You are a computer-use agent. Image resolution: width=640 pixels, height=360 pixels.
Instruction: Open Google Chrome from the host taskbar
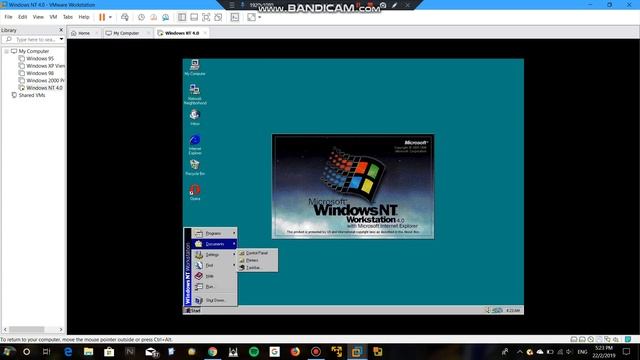coord(213,351)
